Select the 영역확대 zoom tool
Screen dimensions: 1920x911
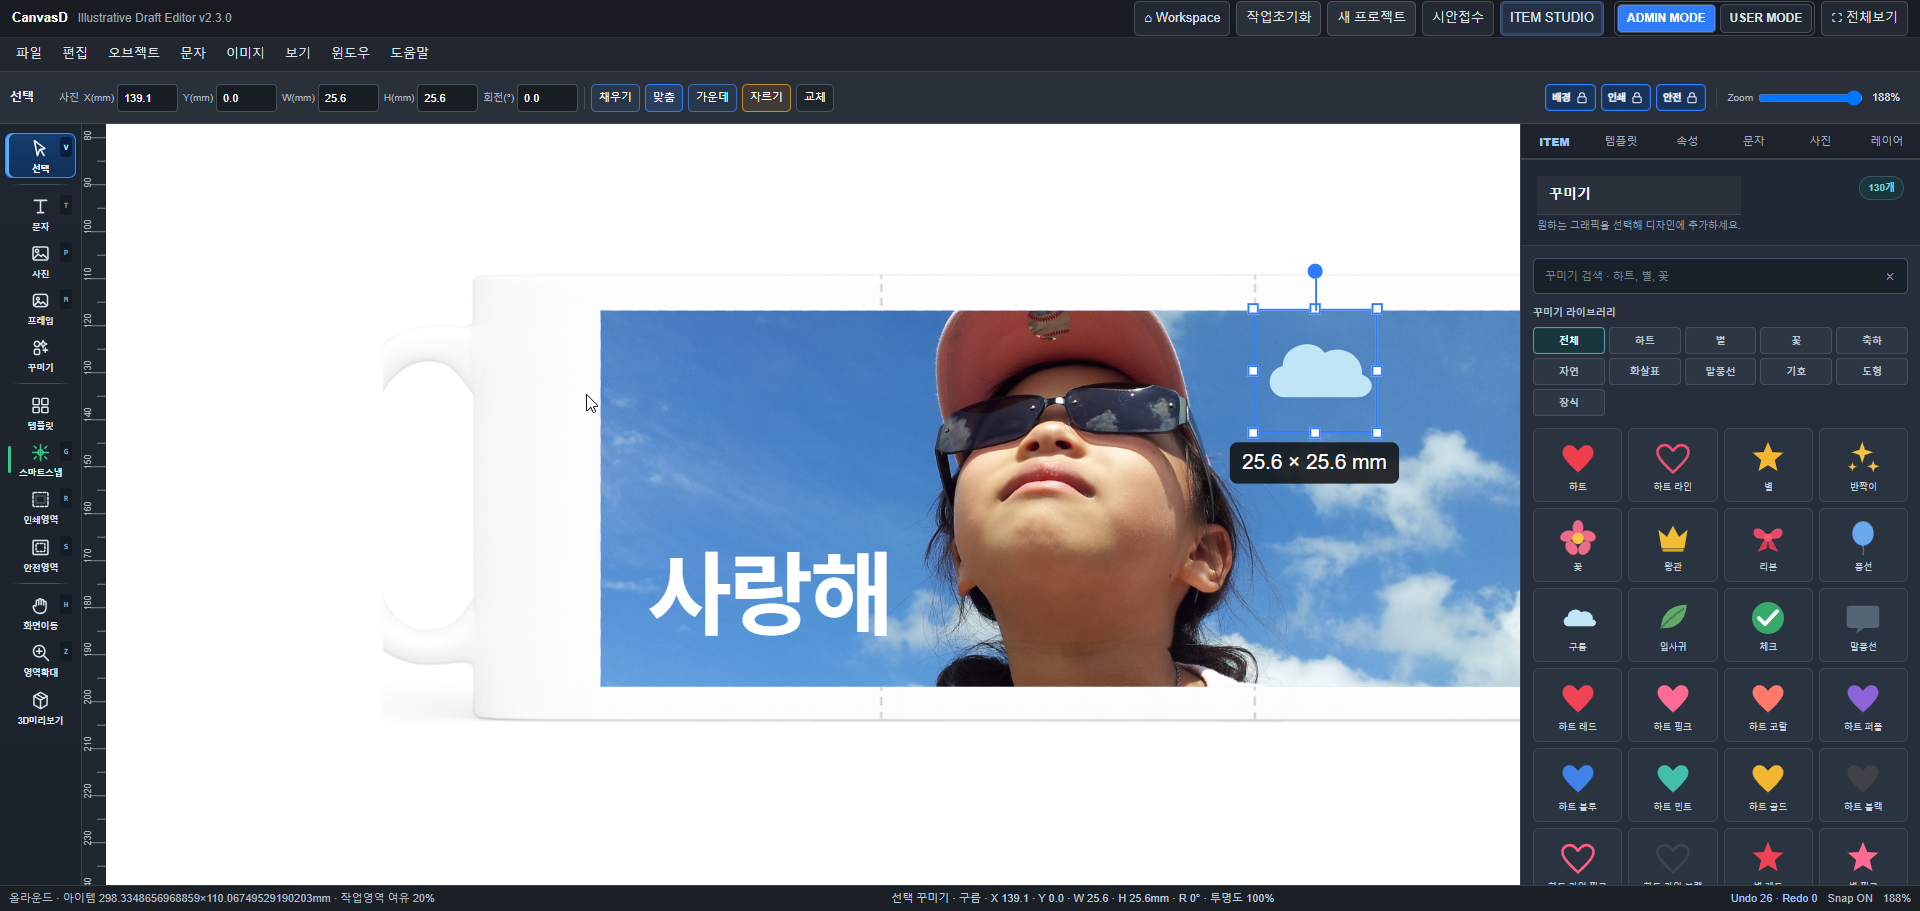coord(41,659)
